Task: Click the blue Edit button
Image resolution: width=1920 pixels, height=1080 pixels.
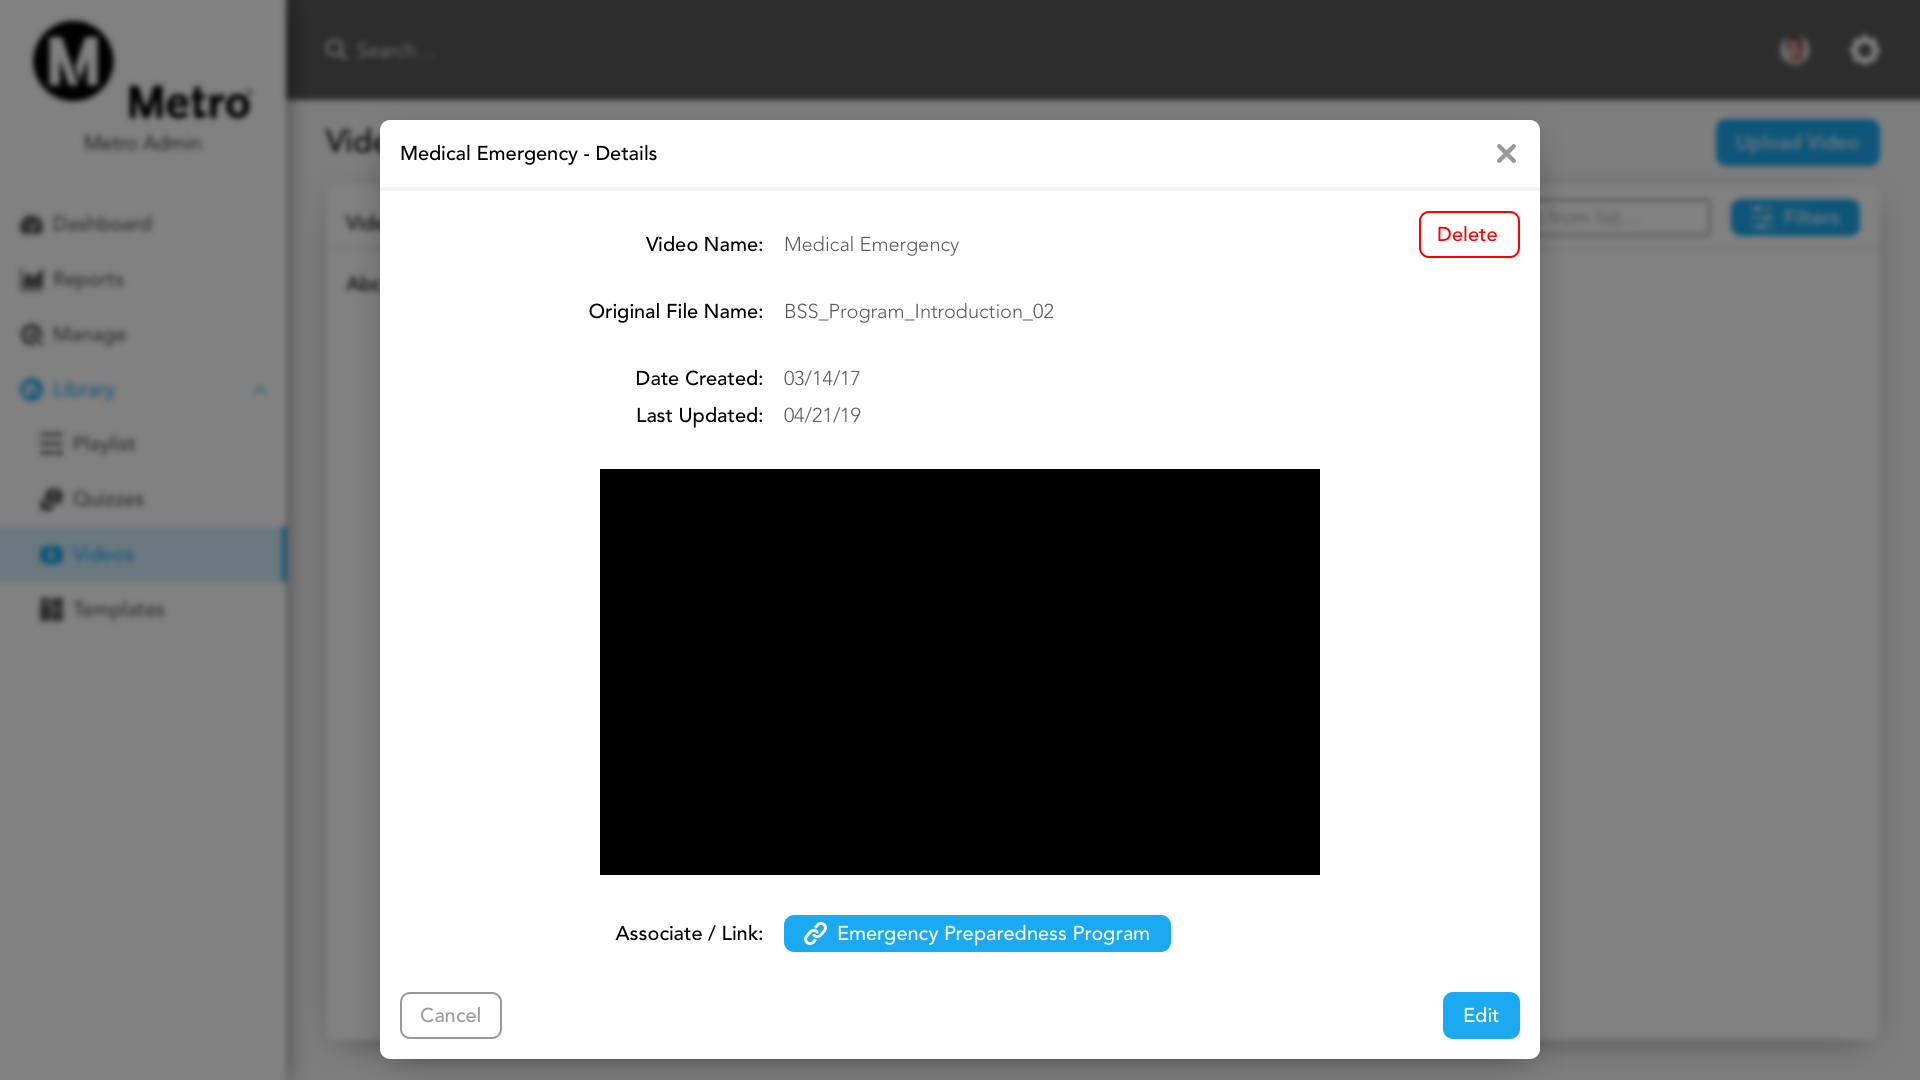Action: coord(1481,1015)
